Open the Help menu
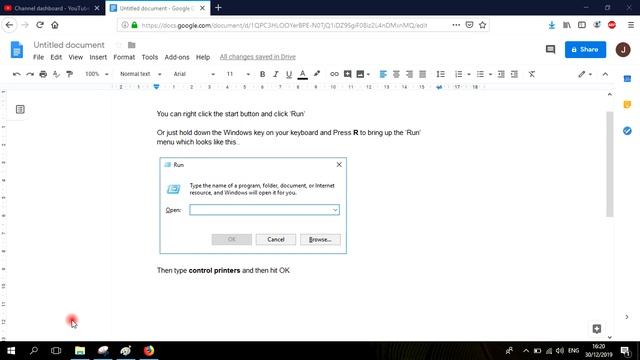 pyautogui.click(x=202, y=57)
